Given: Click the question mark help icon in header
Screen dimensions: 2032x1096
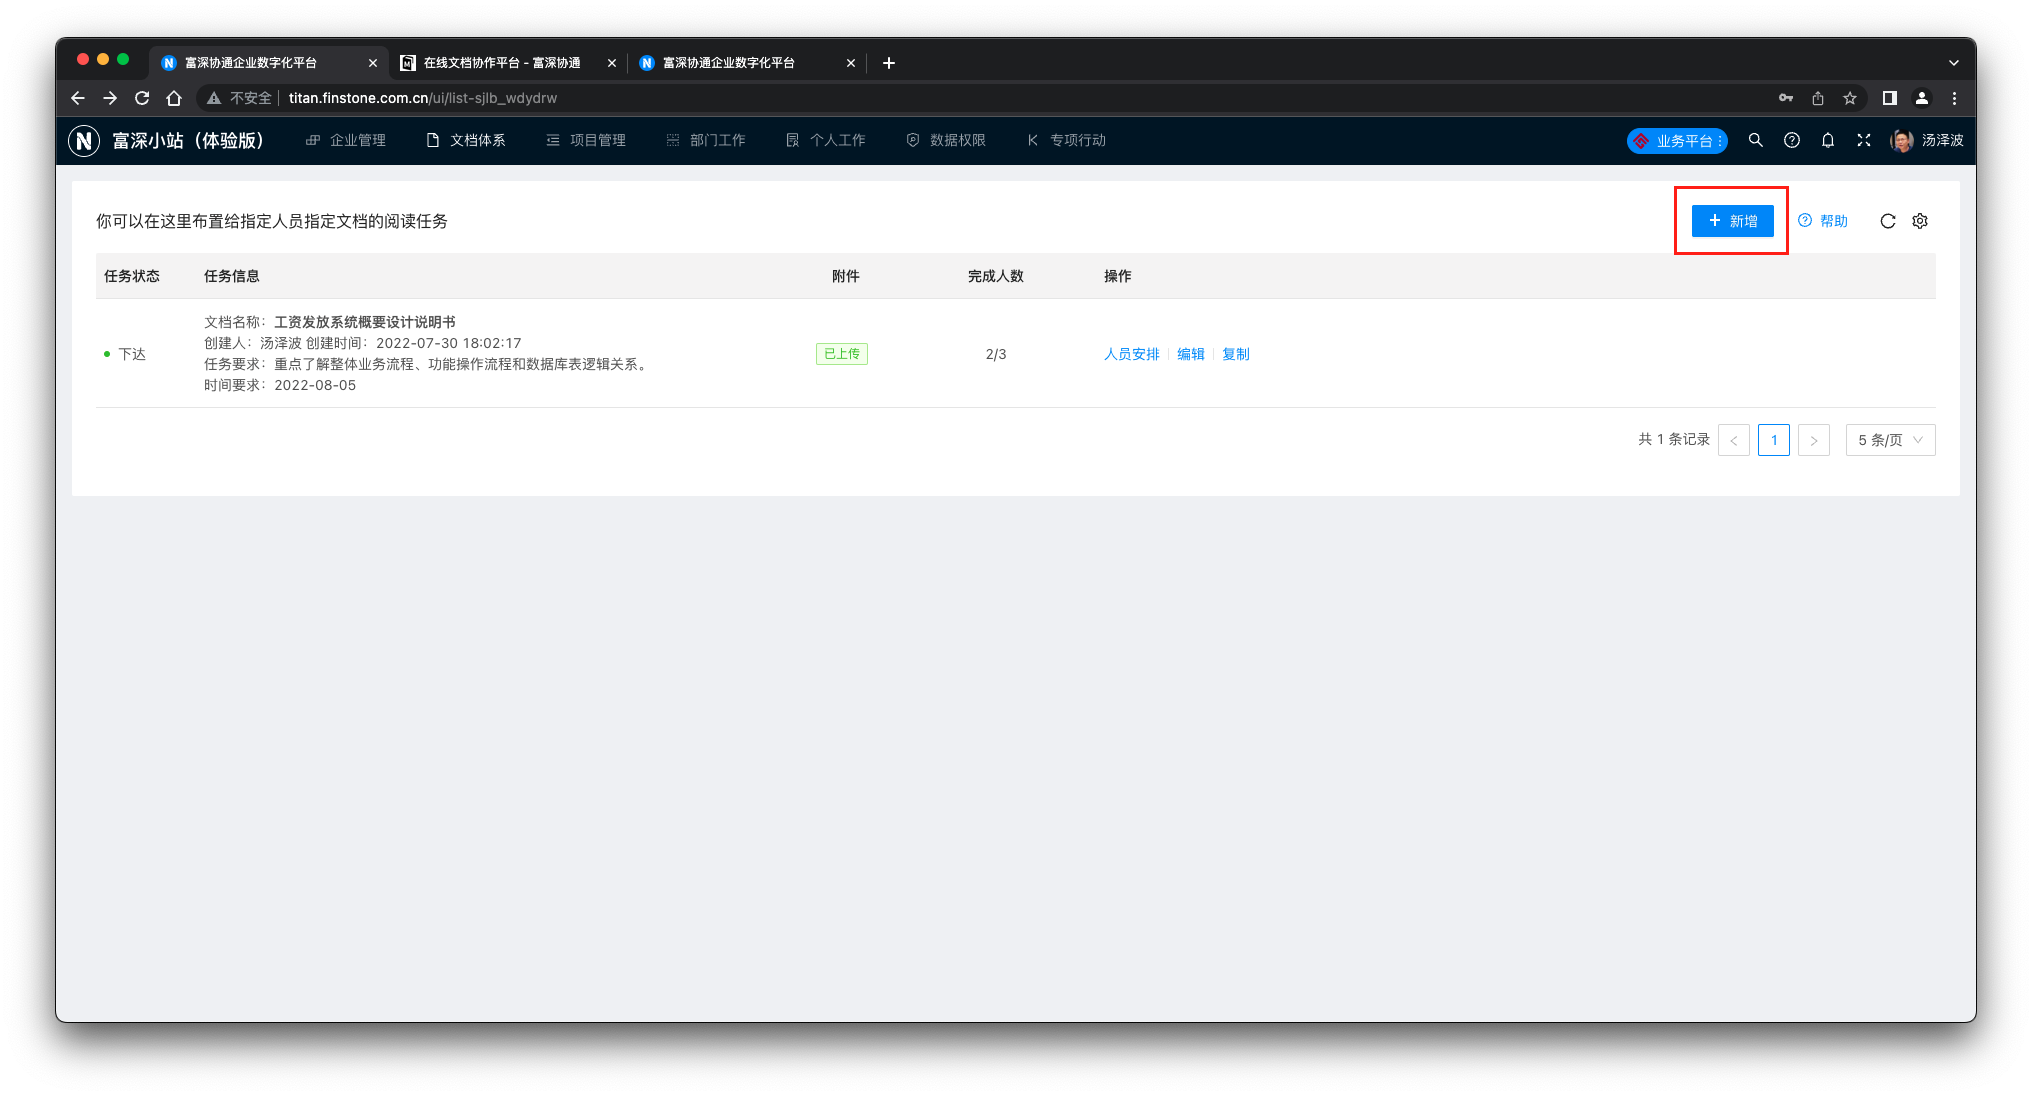Looking at the screenshot, I should (x=1792, y=140).
